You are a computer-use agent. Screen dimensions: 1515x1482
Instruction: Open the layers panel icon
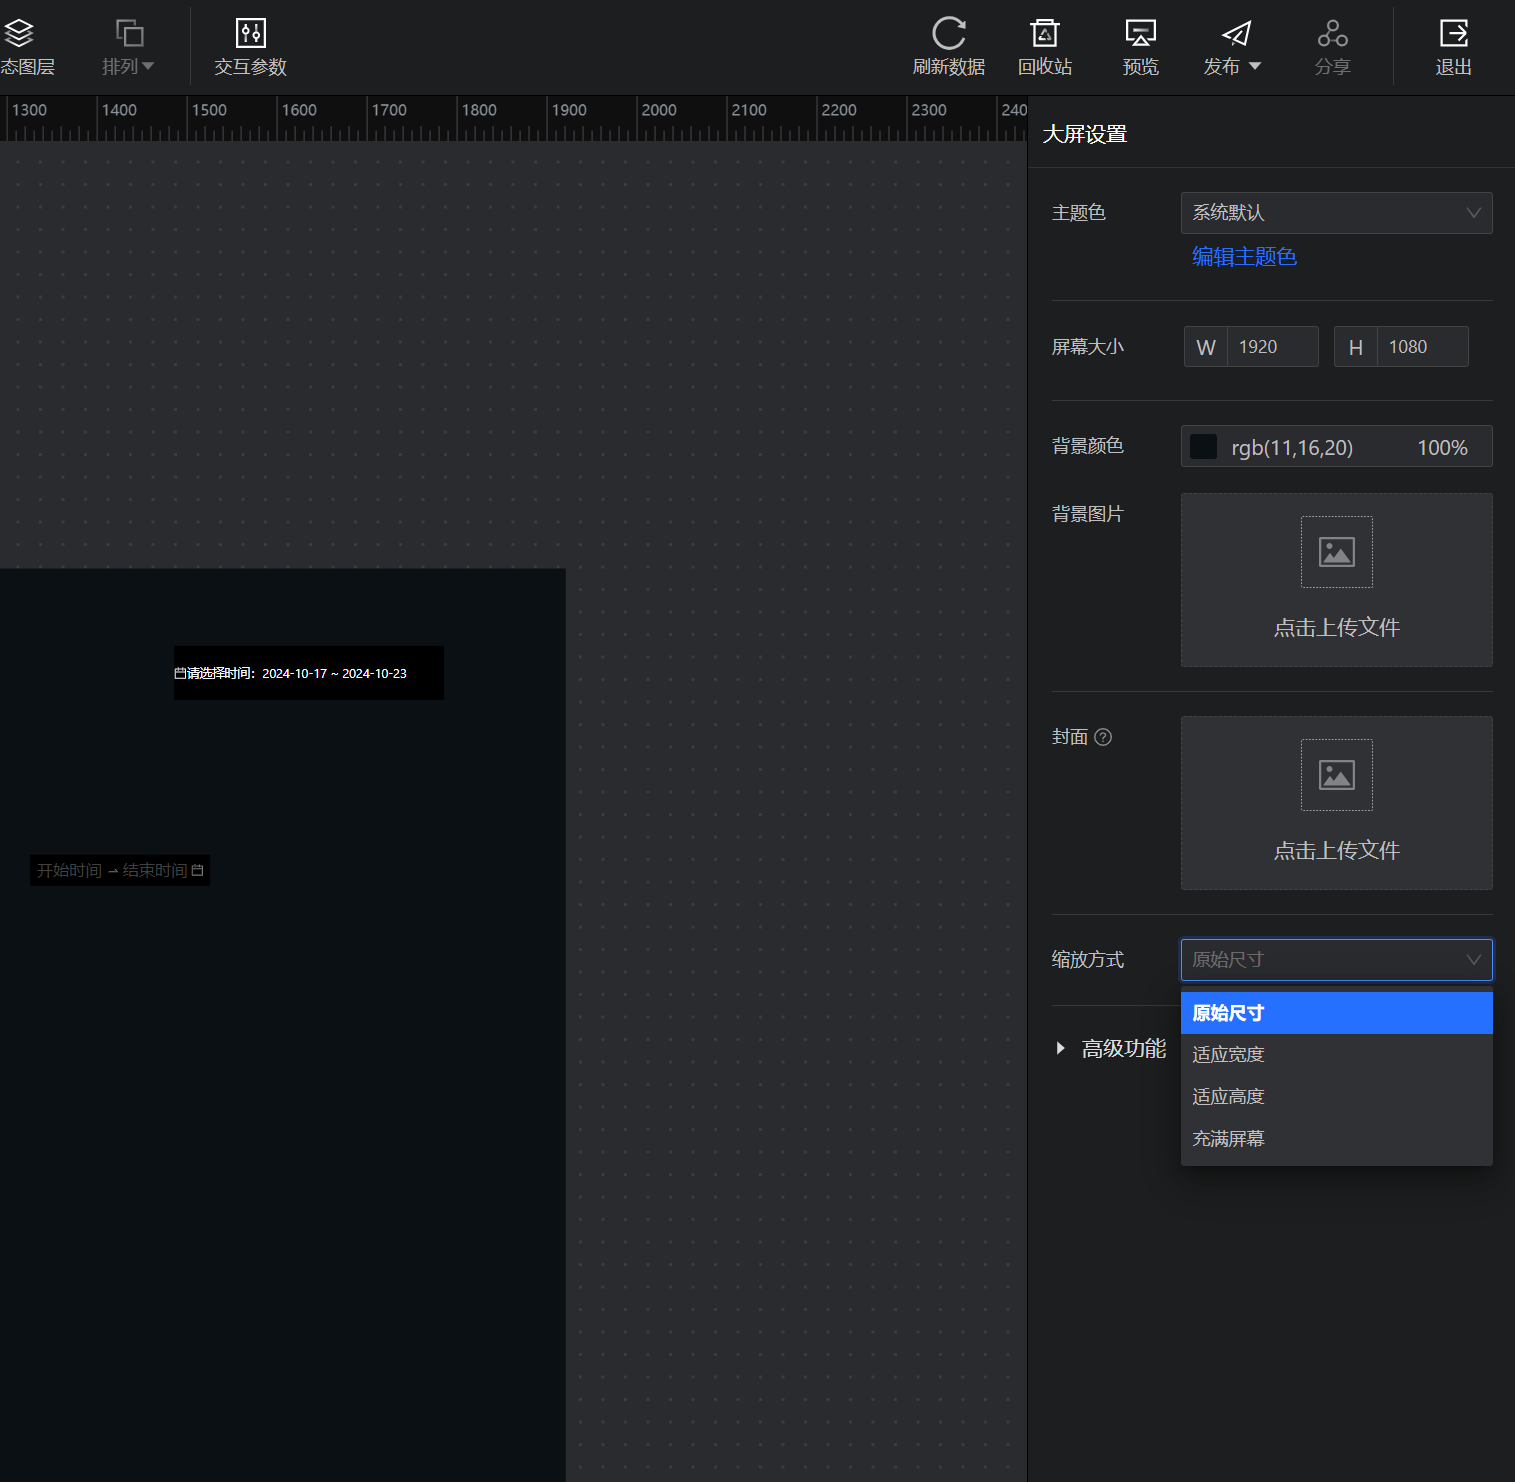(20, 35)
